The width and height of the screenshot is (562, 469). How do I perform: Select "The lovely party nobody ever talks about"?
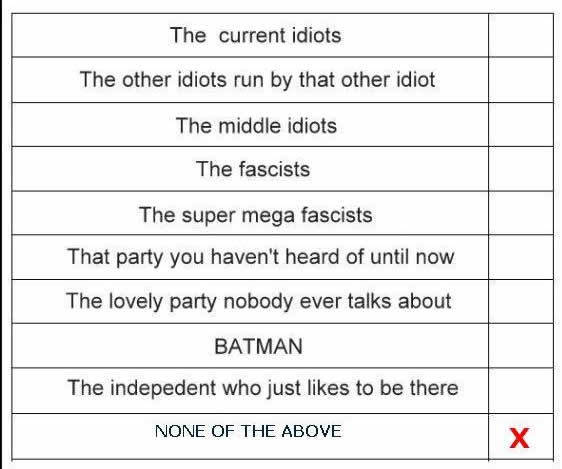click(259, 301)
